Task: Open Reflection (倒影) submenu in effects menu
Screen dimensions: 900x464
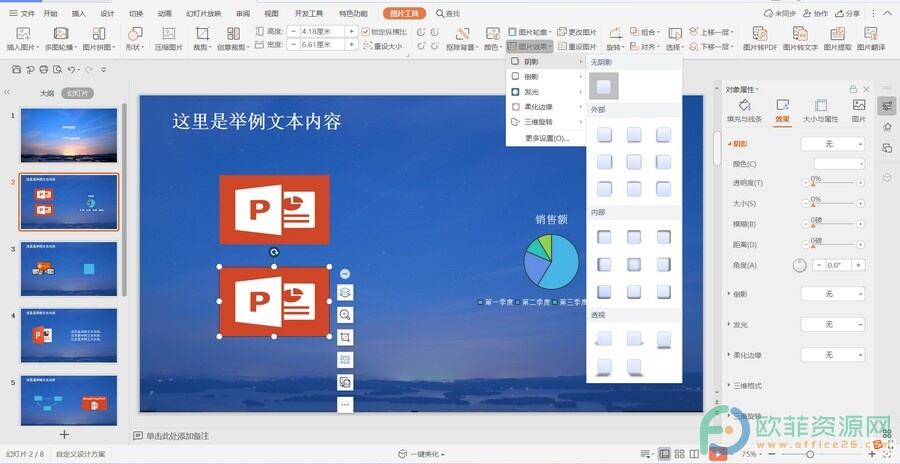Action: (x=545, y=76)
